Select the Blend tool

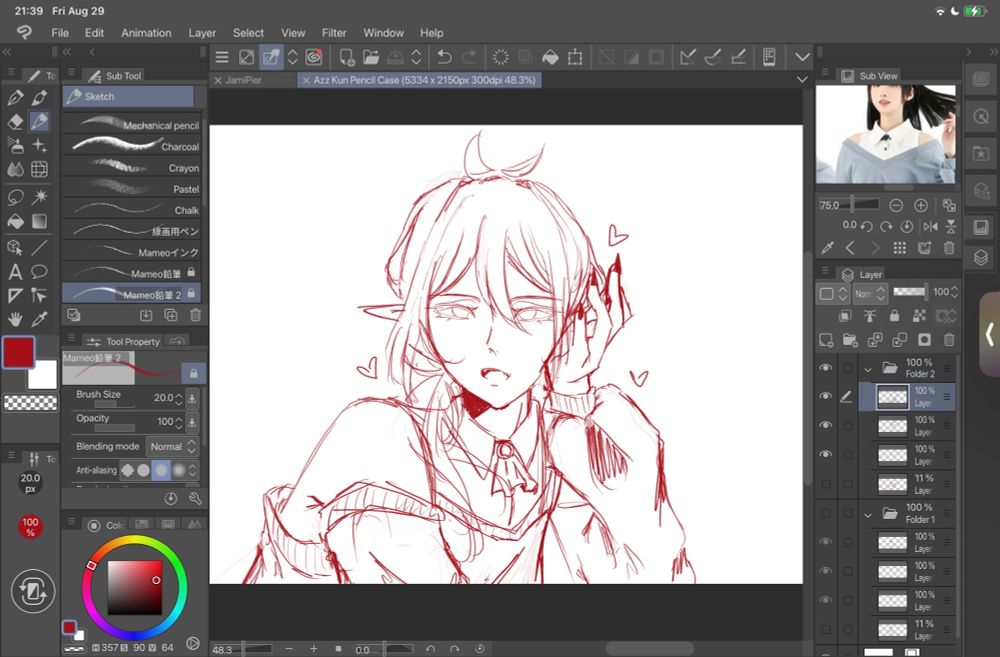tap(15, 169)
